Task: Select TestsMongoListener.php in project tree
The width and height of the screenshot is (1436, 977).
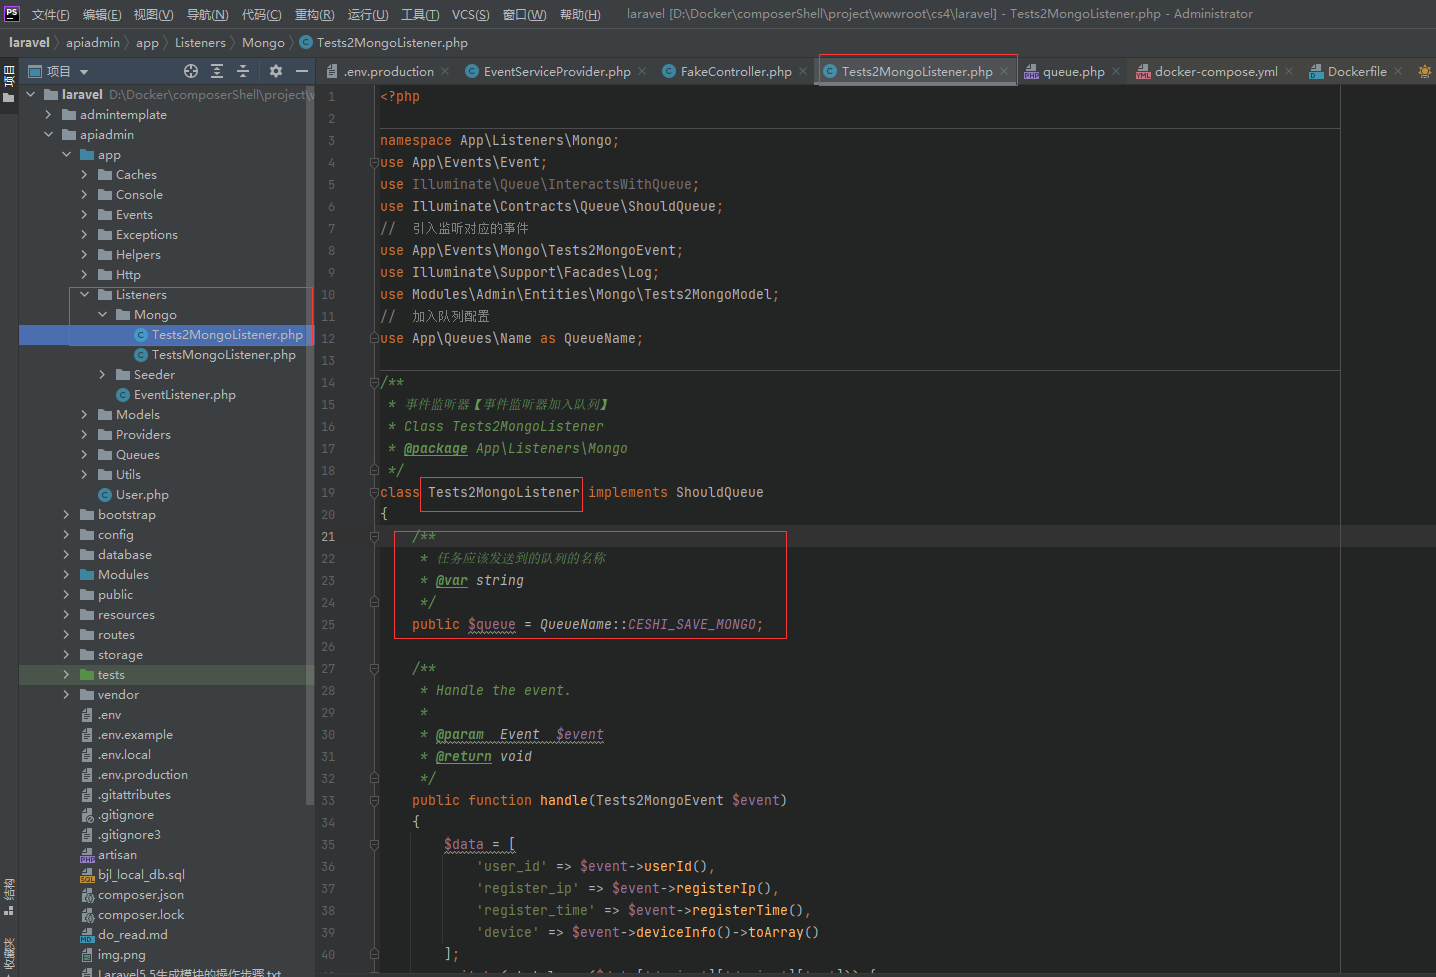Action: tap(223, 355)
